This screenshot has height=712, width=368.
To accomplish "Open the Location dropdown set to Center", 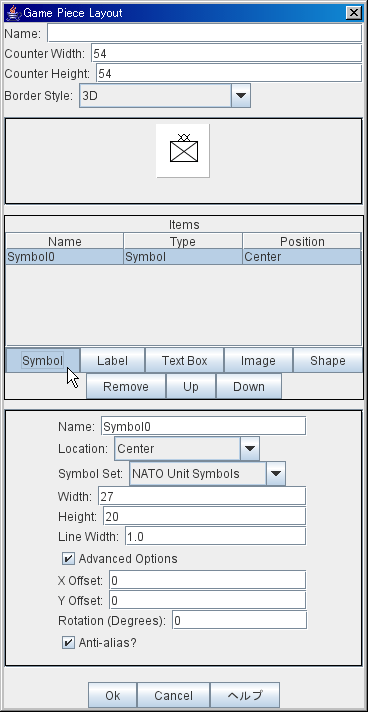I will pos(187,449).
